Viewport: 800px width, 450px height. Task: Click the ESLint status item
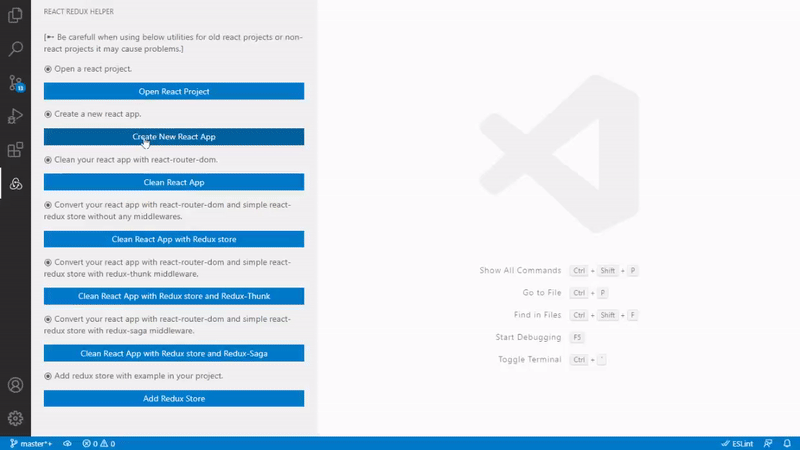(x=737, y=443)
